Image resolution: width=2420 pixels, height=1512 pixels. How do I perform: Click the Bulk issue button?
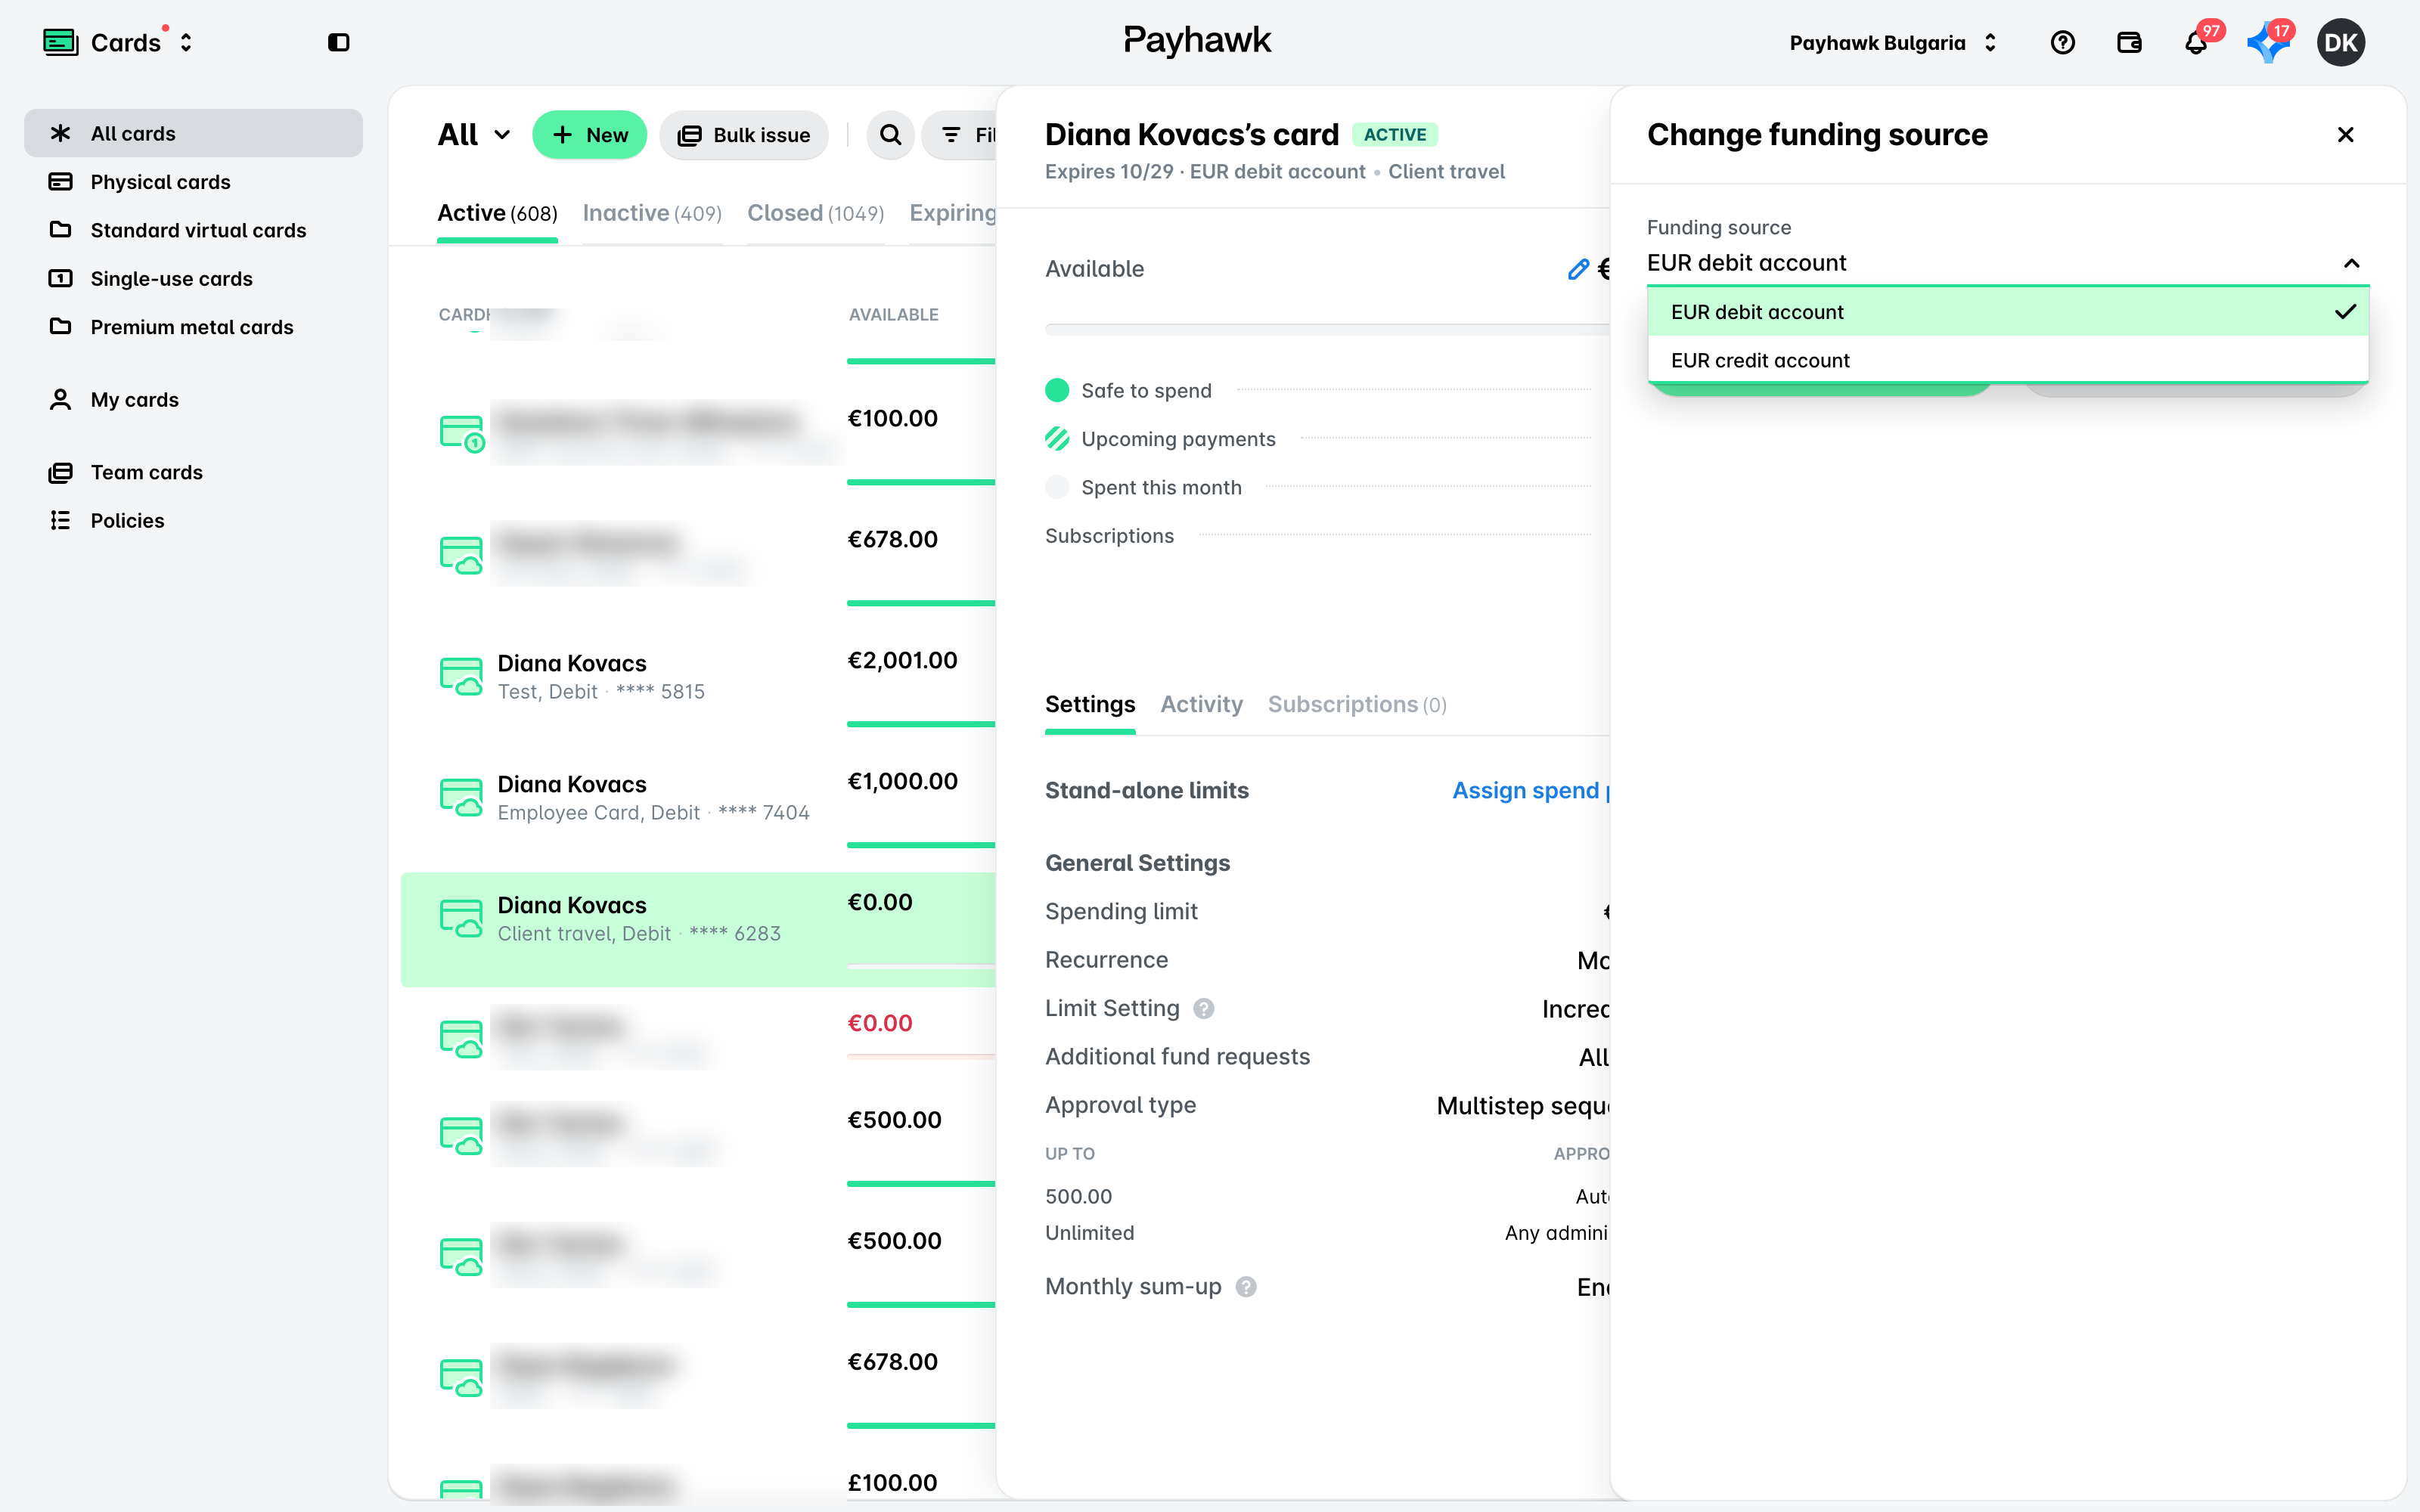[x=743, y=135]
